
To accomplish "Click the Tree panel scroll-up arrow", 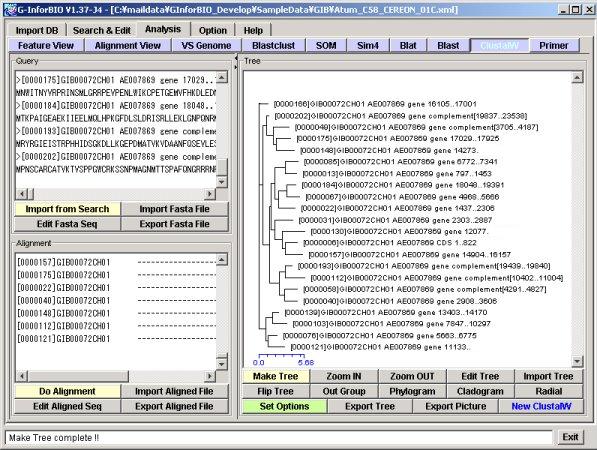I will pos(577,78).
